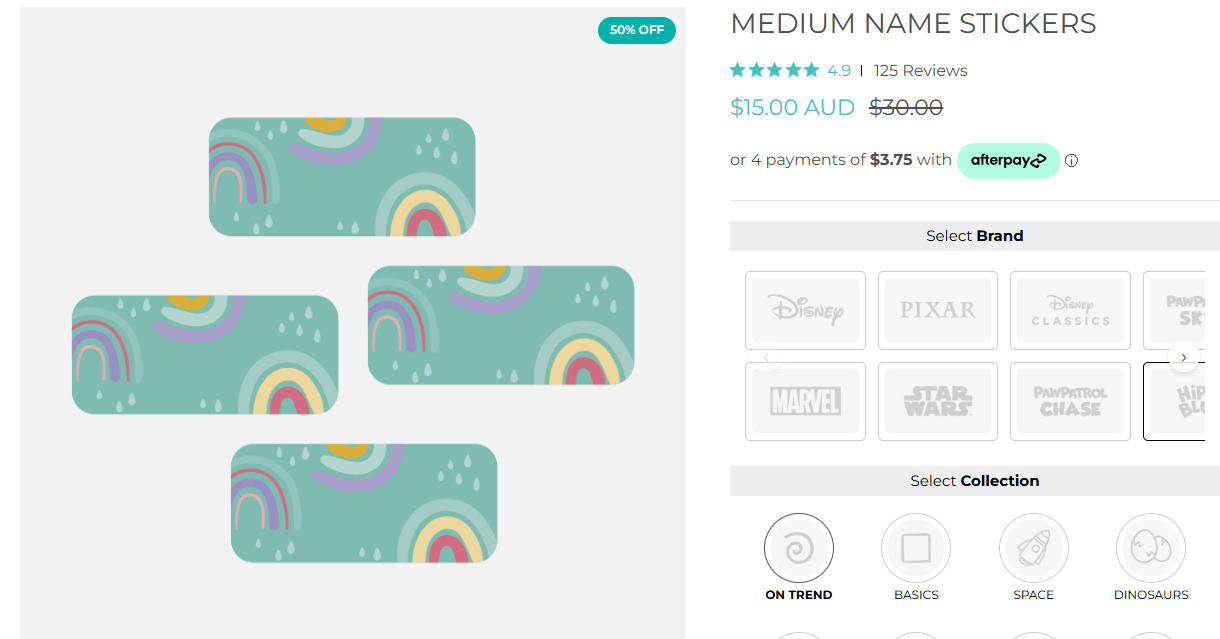Select the Basics collection
The height and width of the screenshot is (639, 1220).
click(x=915, y=548)
